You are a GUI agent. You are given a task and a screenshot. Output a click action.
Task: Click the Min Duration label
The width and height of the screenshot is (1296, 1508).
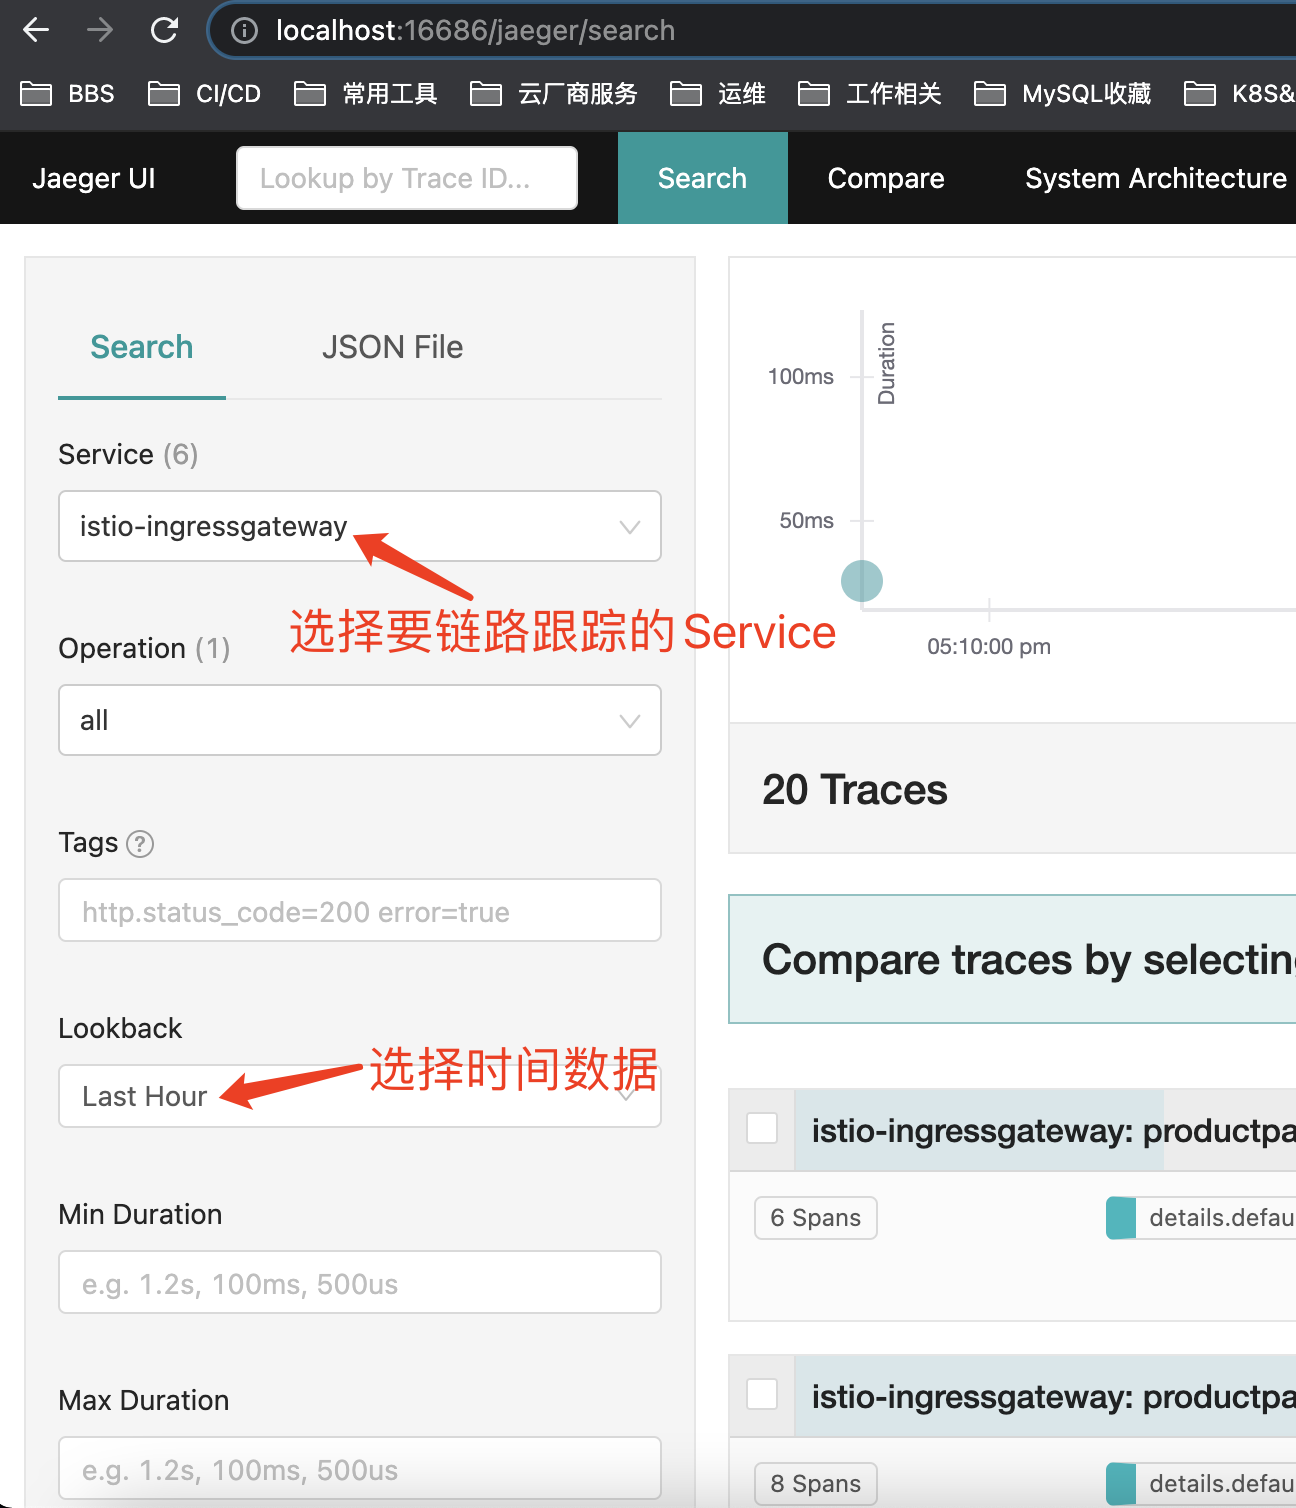pyautogui.click(x=141, y=1214)
